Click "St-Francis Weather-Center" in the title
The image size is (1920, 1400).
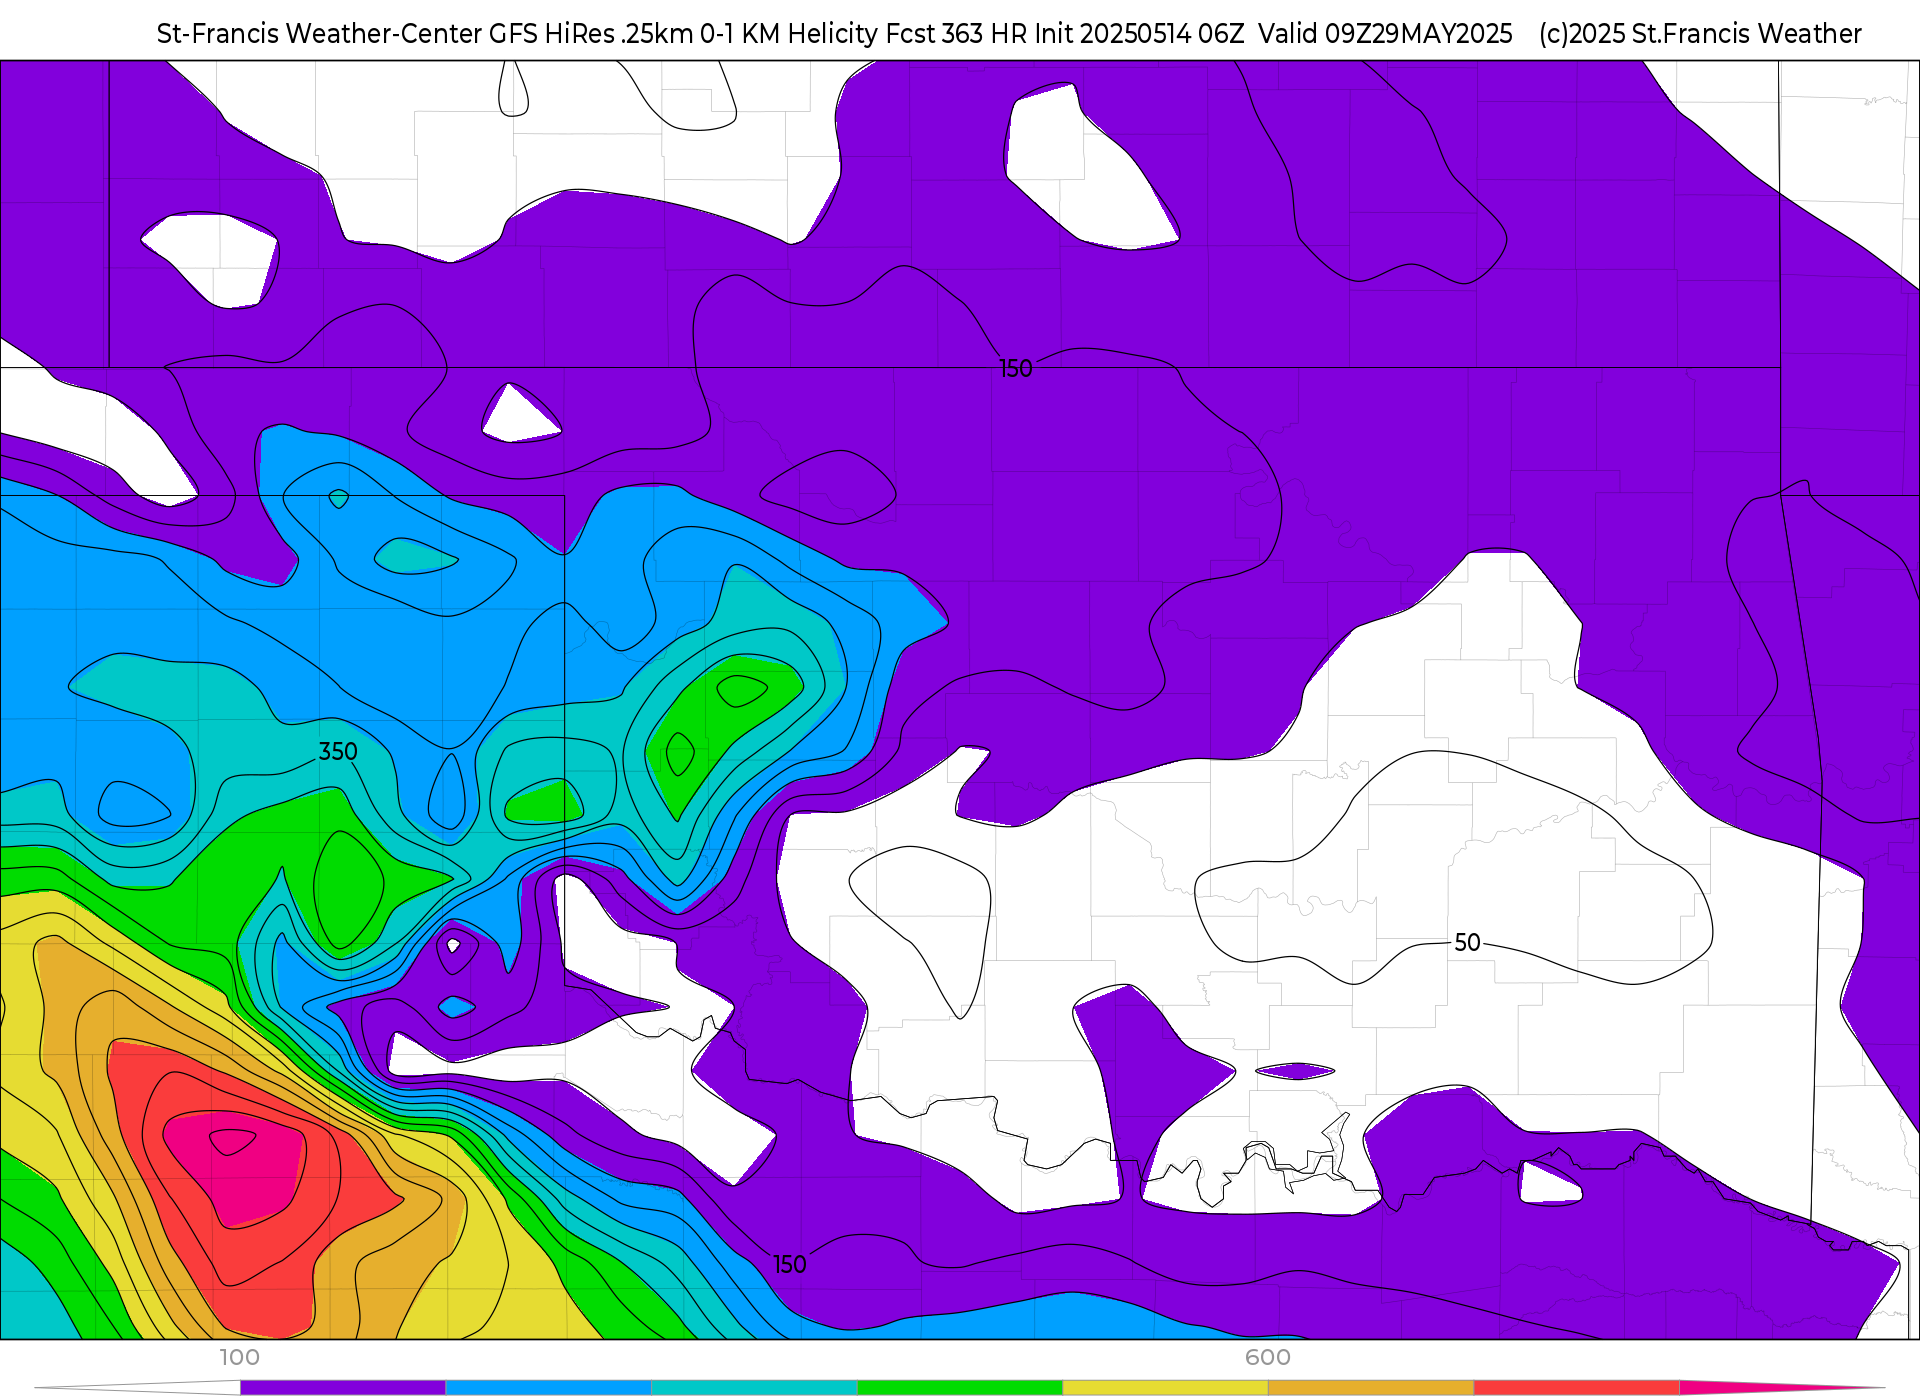point(320,34)
